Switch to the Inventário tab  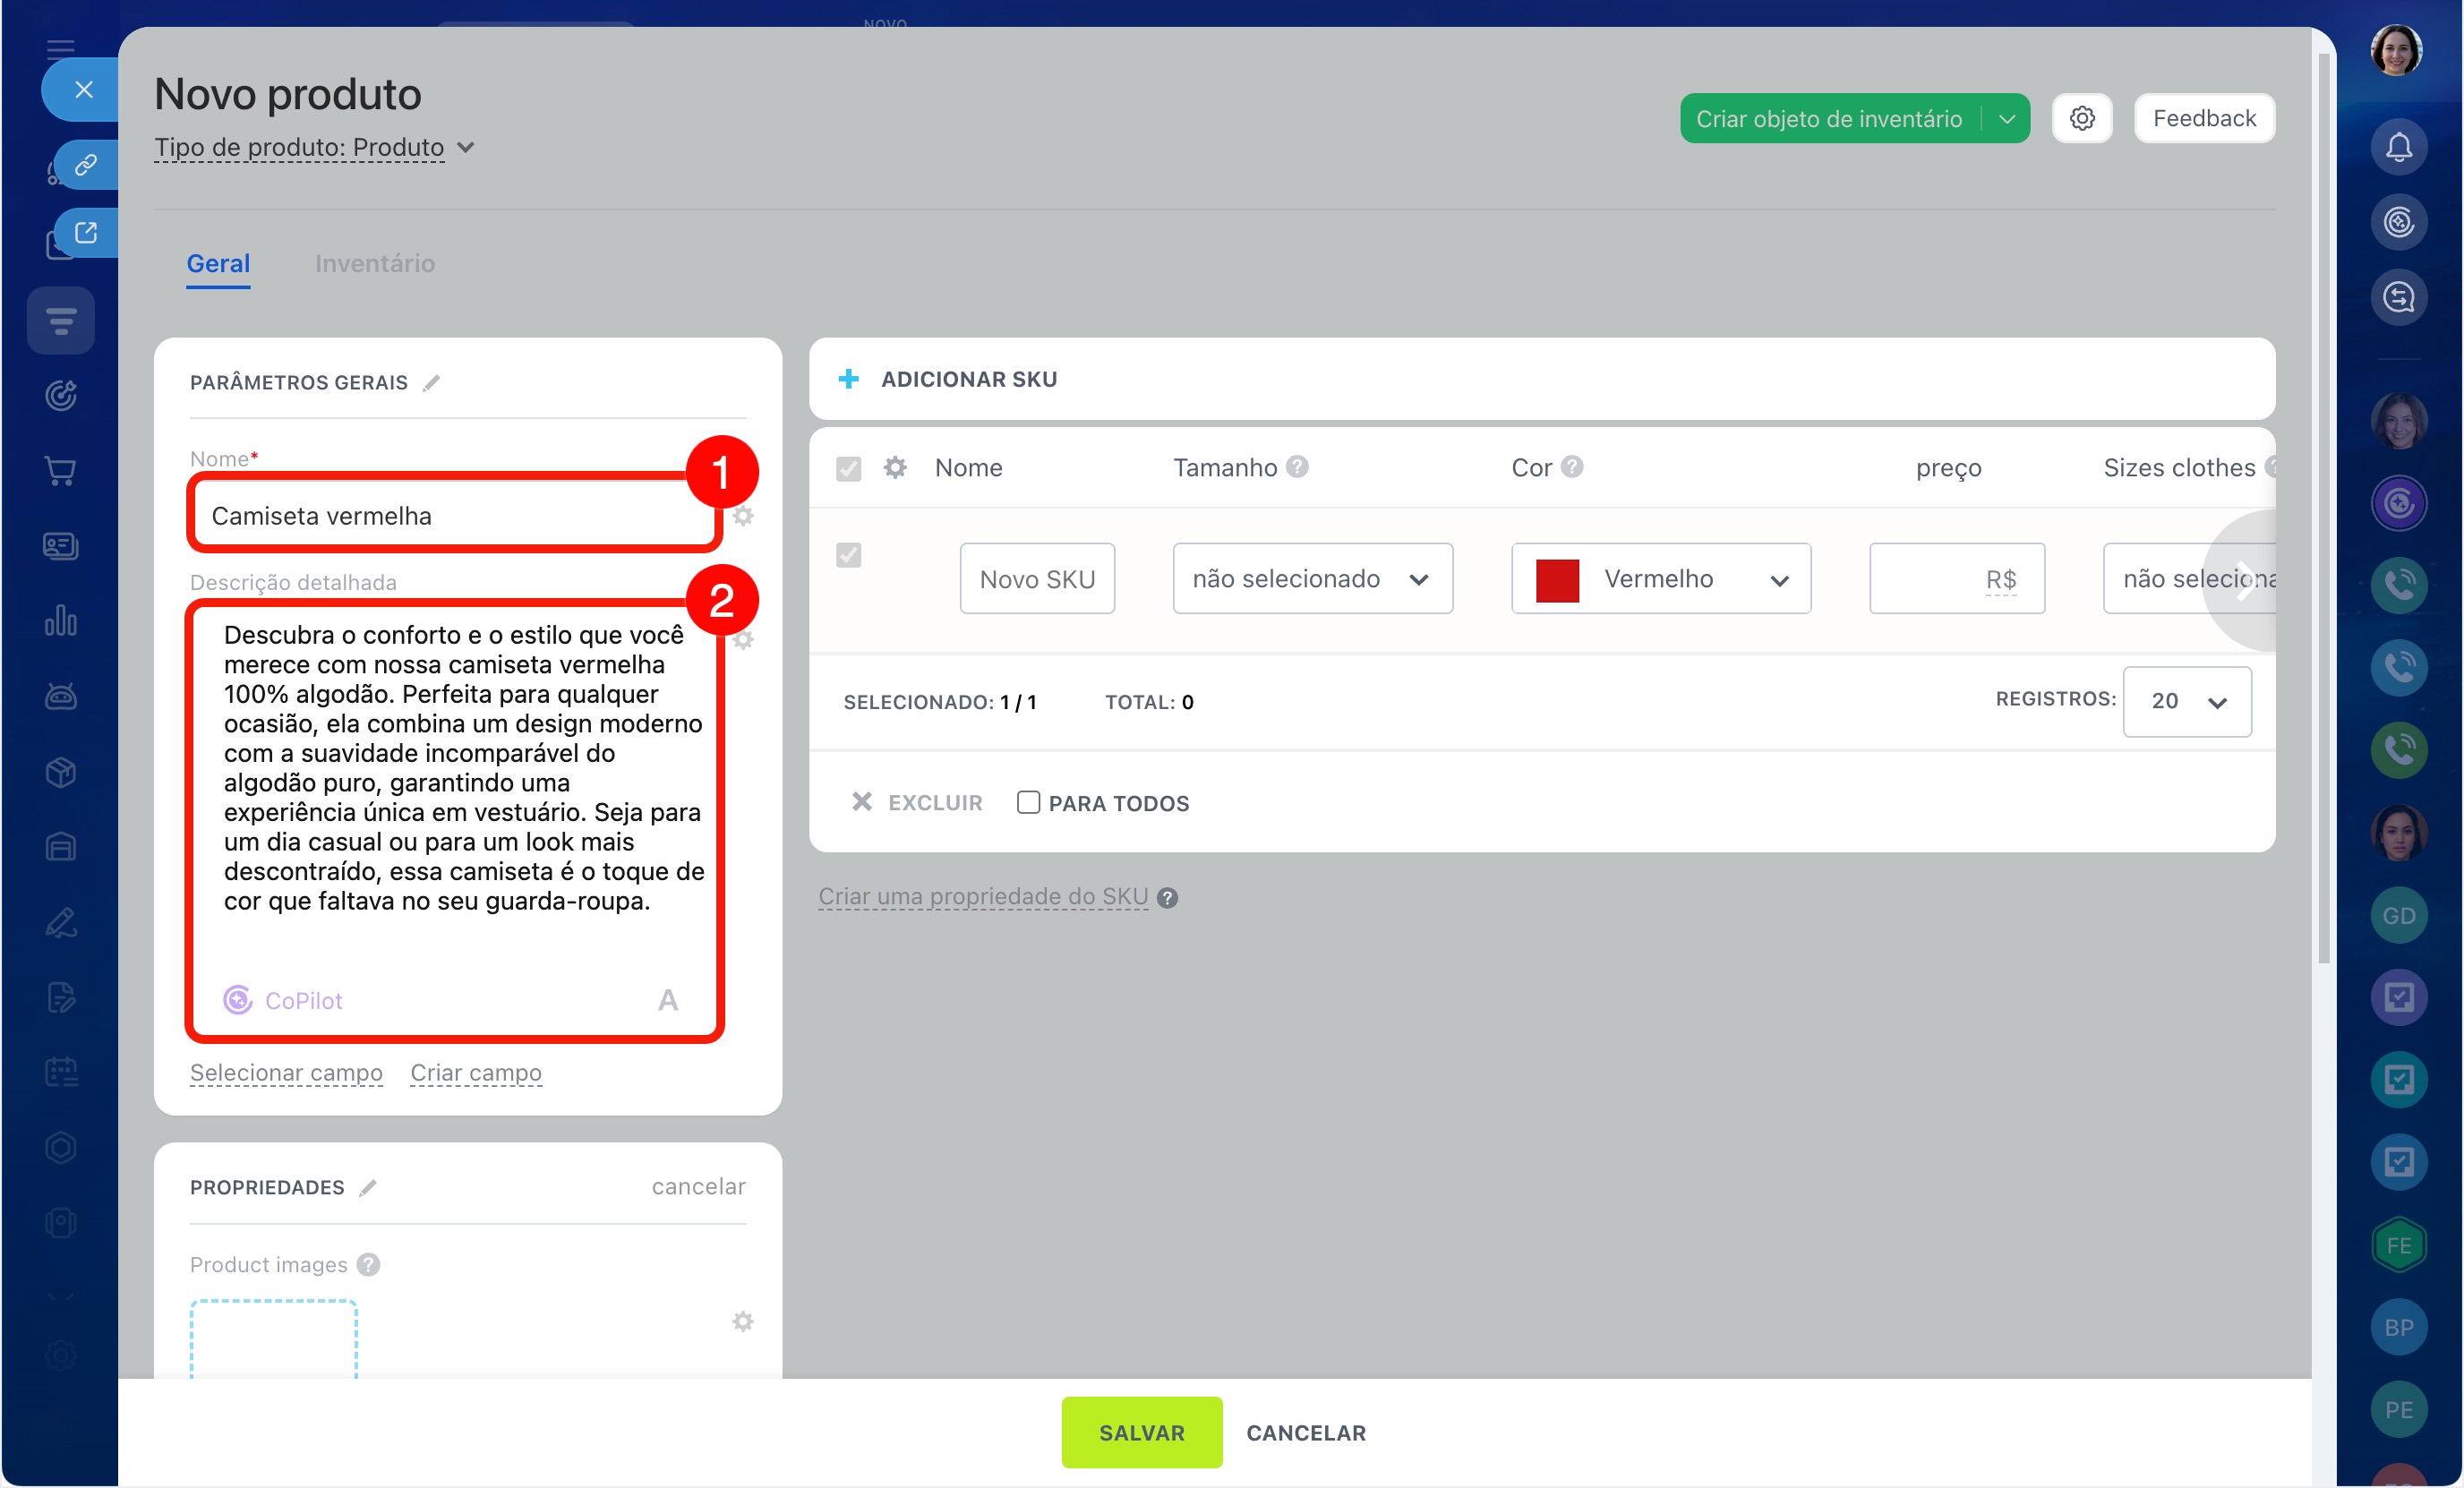pos(374,263)
